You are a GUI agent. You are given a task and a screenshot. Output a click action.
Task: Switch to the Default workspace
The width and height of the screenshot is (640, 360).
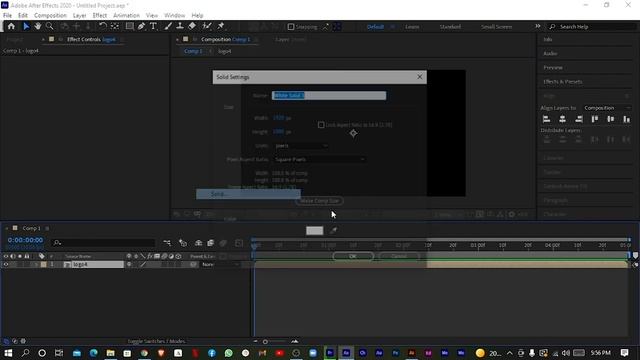[375, 27]
